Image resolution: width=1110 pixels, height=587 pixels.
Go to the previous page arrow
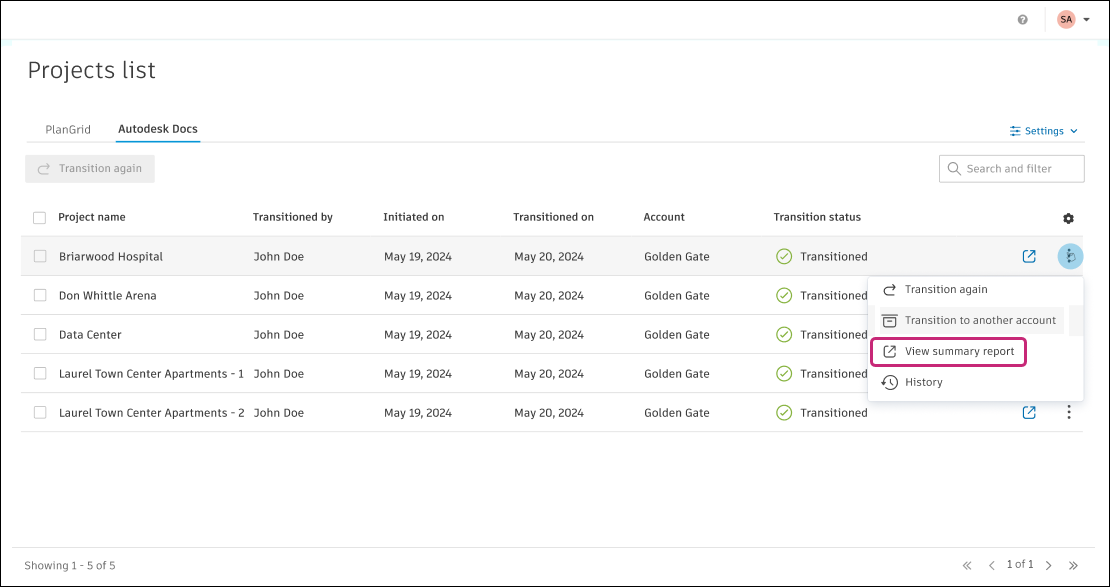992,566
